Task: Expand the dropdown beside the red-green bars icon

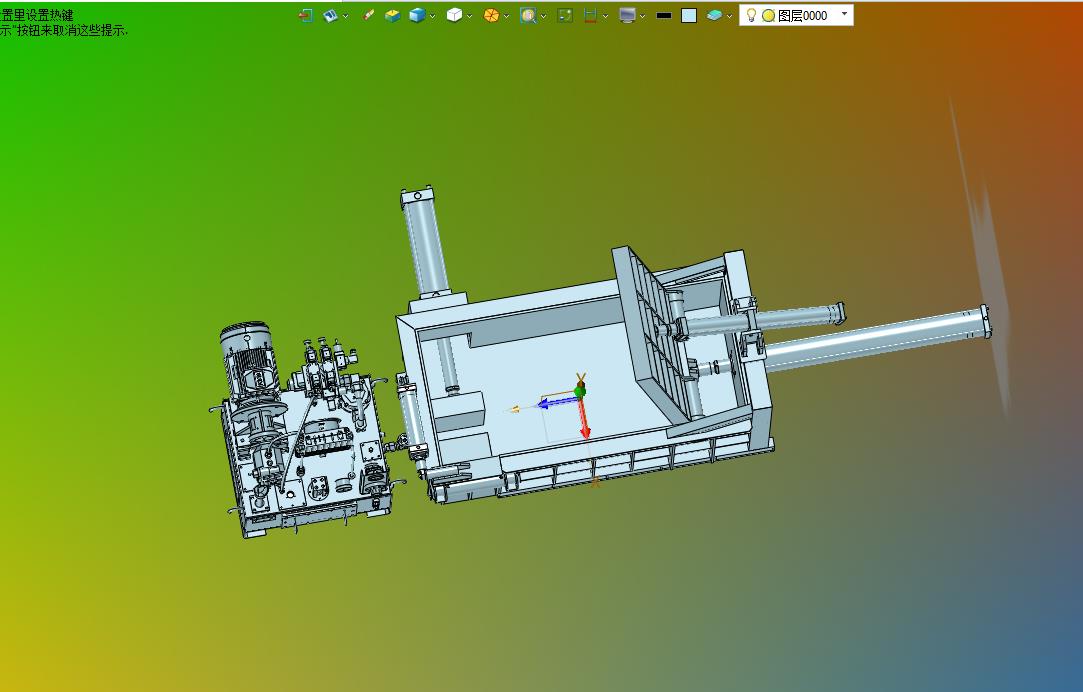Action: [605, 16]
